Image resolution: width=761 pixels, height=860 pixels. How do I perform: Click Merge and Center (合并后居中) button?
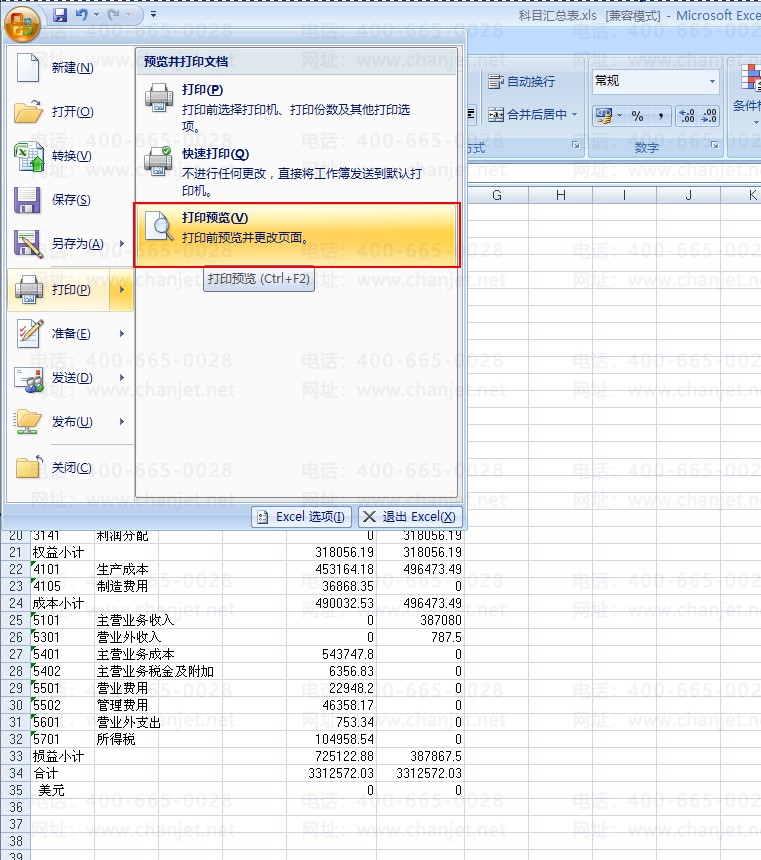pyautogui.click(x=527, y=115)
